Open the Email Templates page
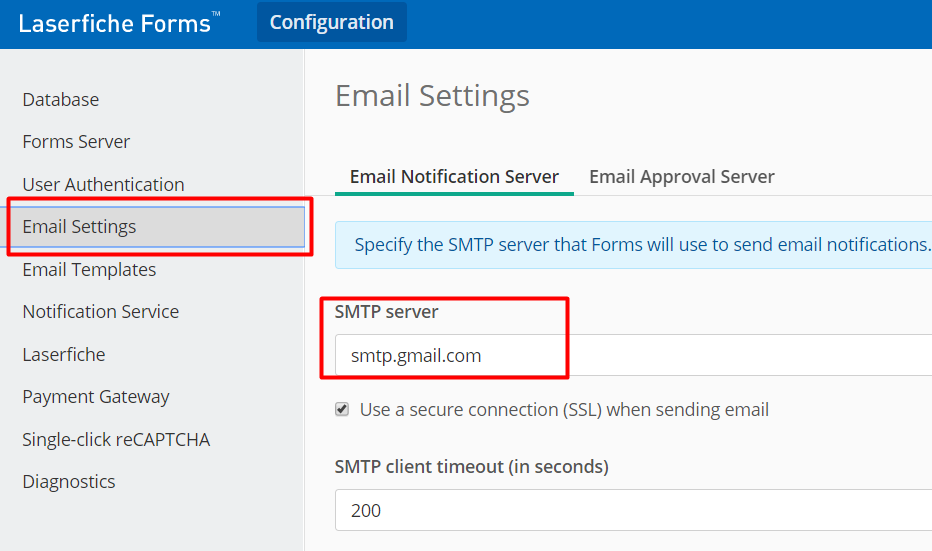Screen dimensions: 932x551 tap(89, 269)
